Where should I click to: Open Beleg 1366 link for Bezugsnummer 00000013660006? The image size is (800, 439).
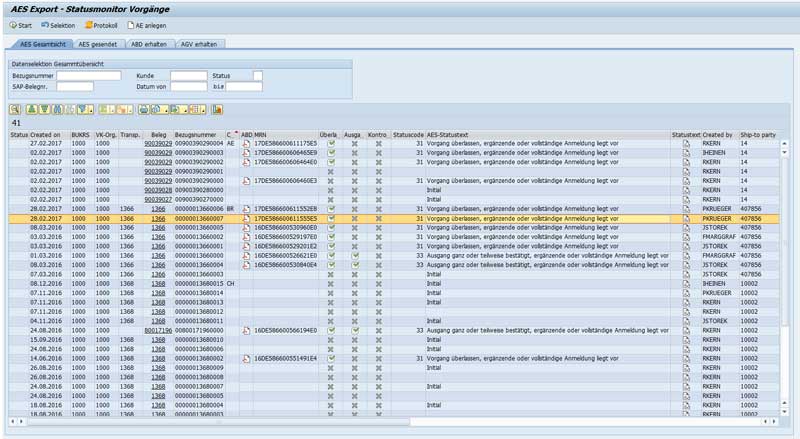pos(158,209)
